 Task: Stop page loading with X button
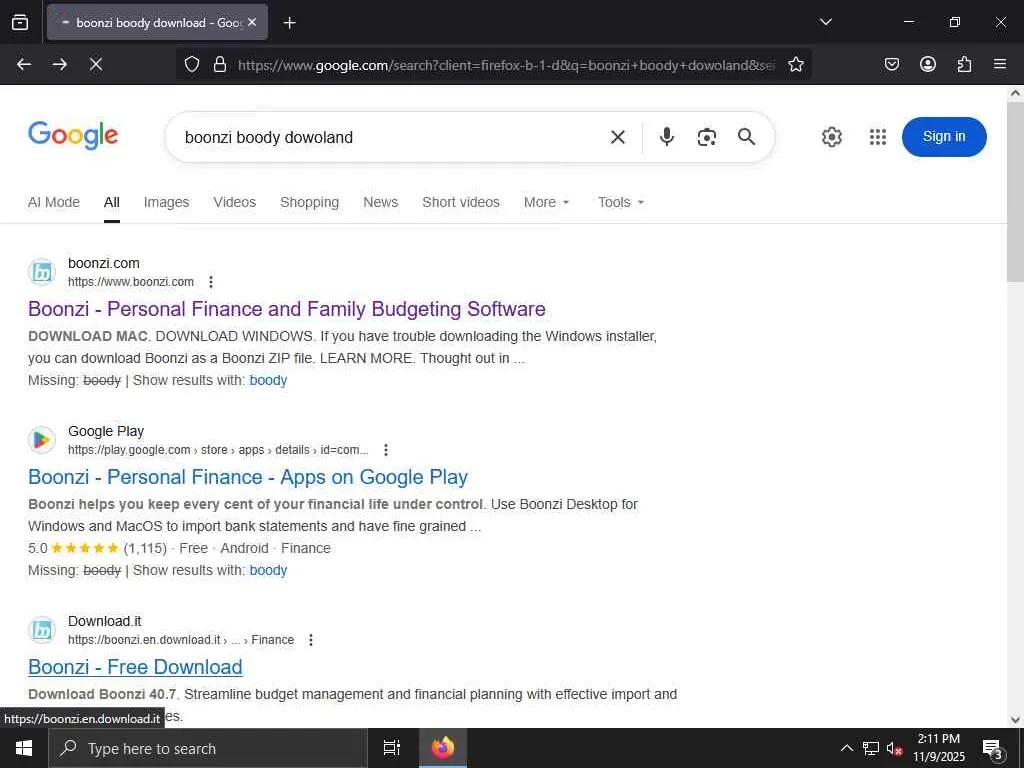[96, 64]
